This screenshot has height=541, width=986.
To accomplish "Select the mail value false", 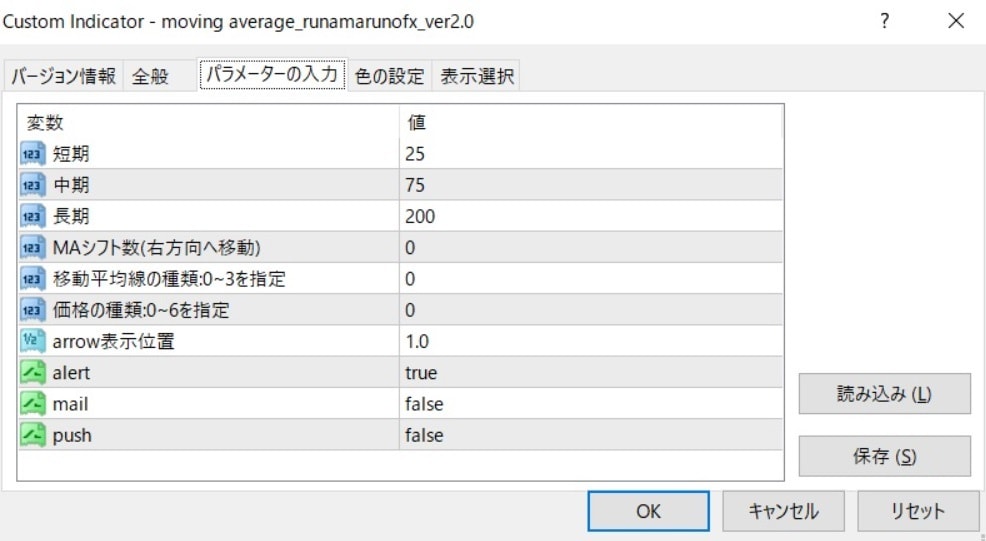I will click(591, 404).
